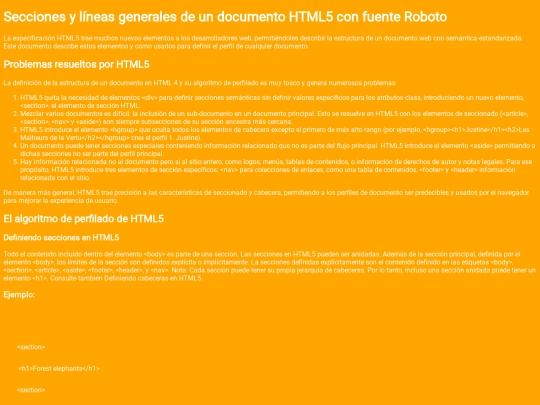Click the first '<section>' code line
The height and width of the screenshot is (405, 540).
(31, 347)
